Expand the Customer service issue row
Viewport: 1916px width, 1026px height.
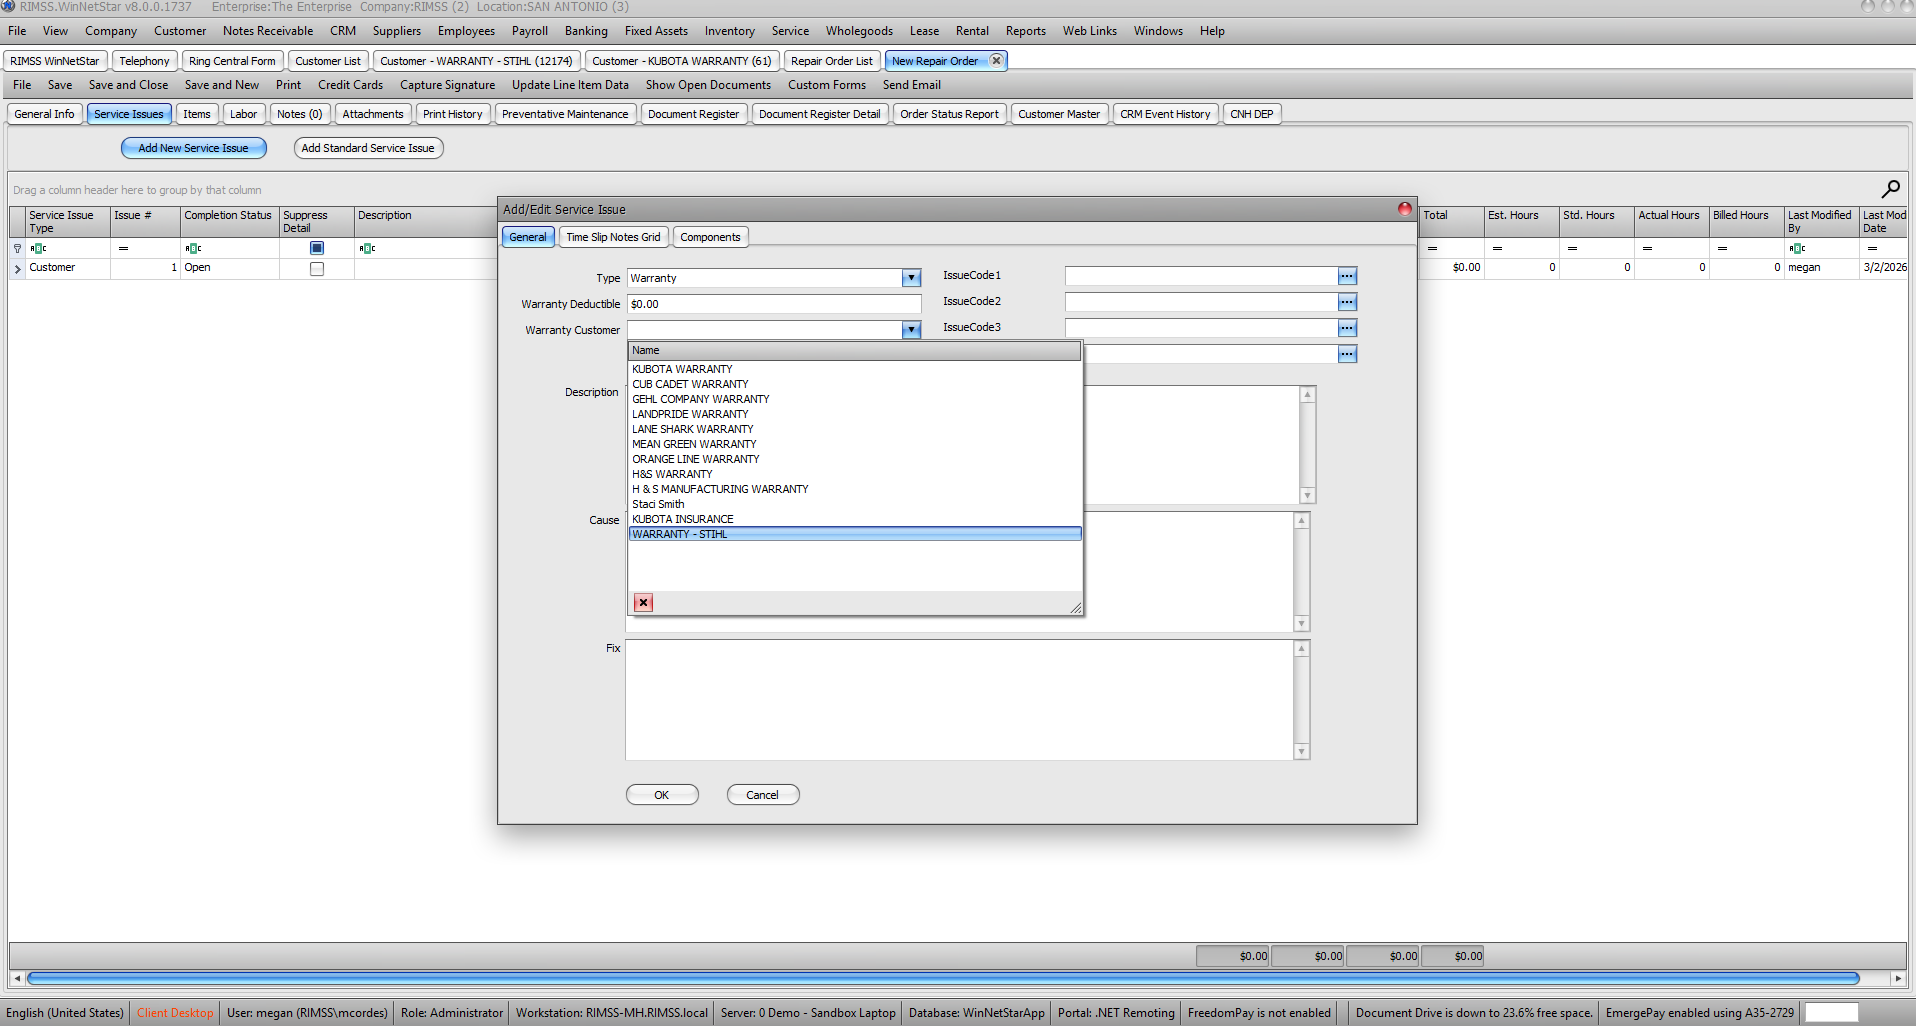click(17, 268)
